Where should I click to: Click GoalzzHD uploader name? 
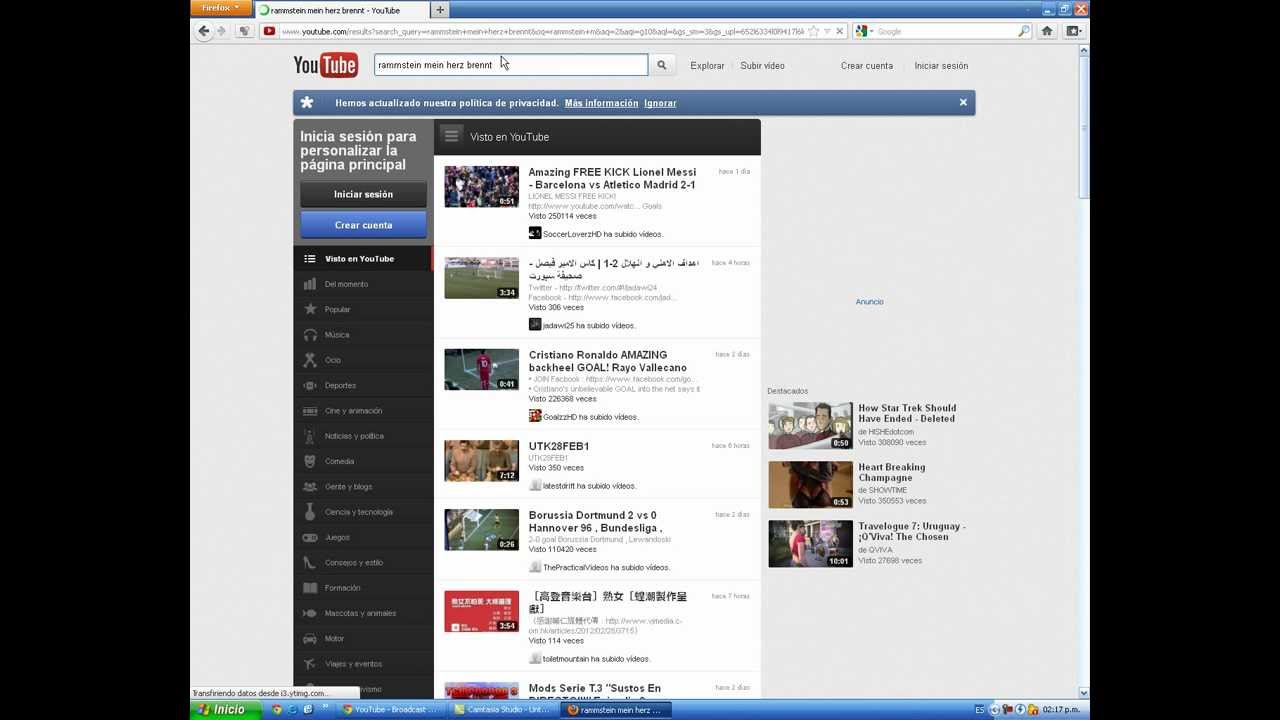click(560, 417)
